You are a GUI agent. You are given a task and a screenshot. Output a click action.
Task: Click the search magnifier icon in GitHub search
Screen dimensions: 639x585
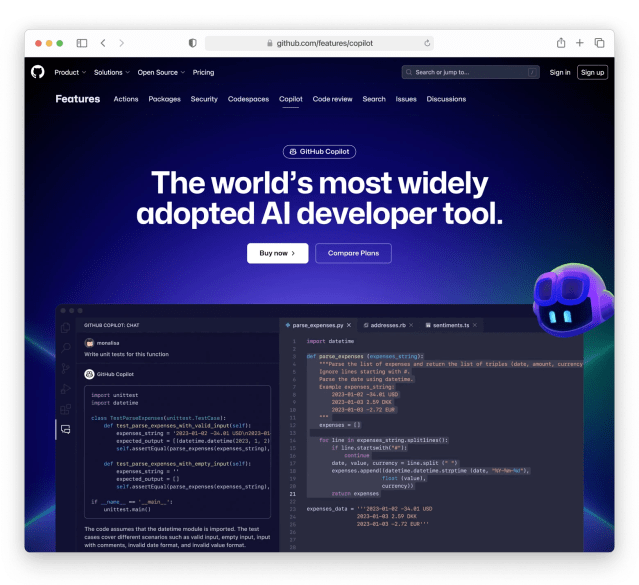coord(409,73)
